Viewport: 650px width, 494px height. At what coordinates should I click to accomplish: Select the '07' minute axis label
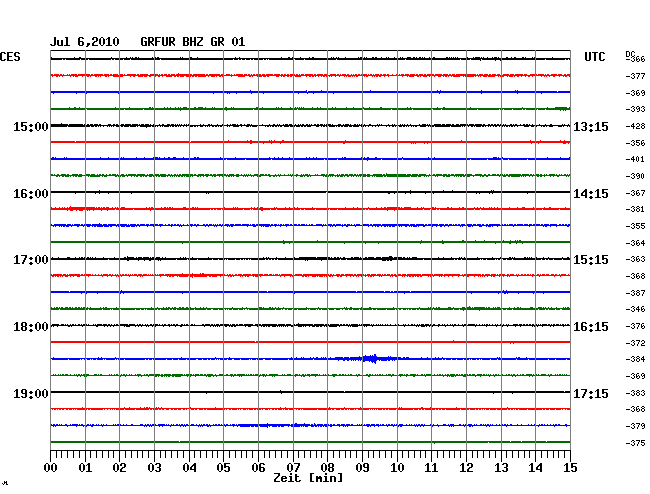click(293, 468)
